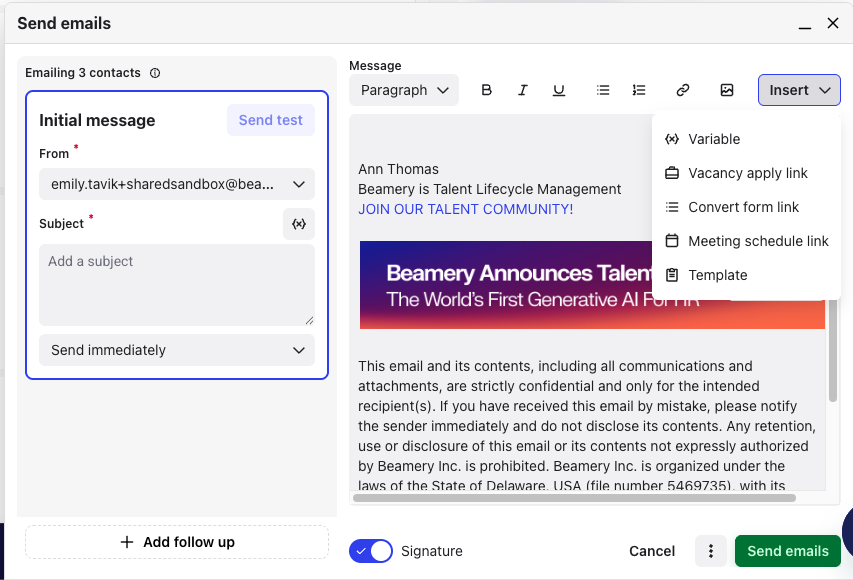Viewport: 853px width, 580px height.
Task: Toggle italic formatting
Action: [522, 90]
